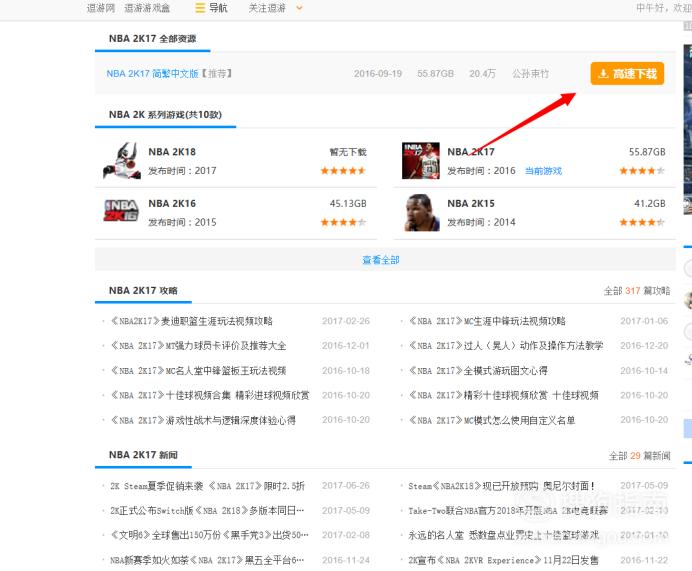This screenshot has width=692, height=571.
Task: Open the NBA 2K17 简繁中文版 download link
Action: 152,74
